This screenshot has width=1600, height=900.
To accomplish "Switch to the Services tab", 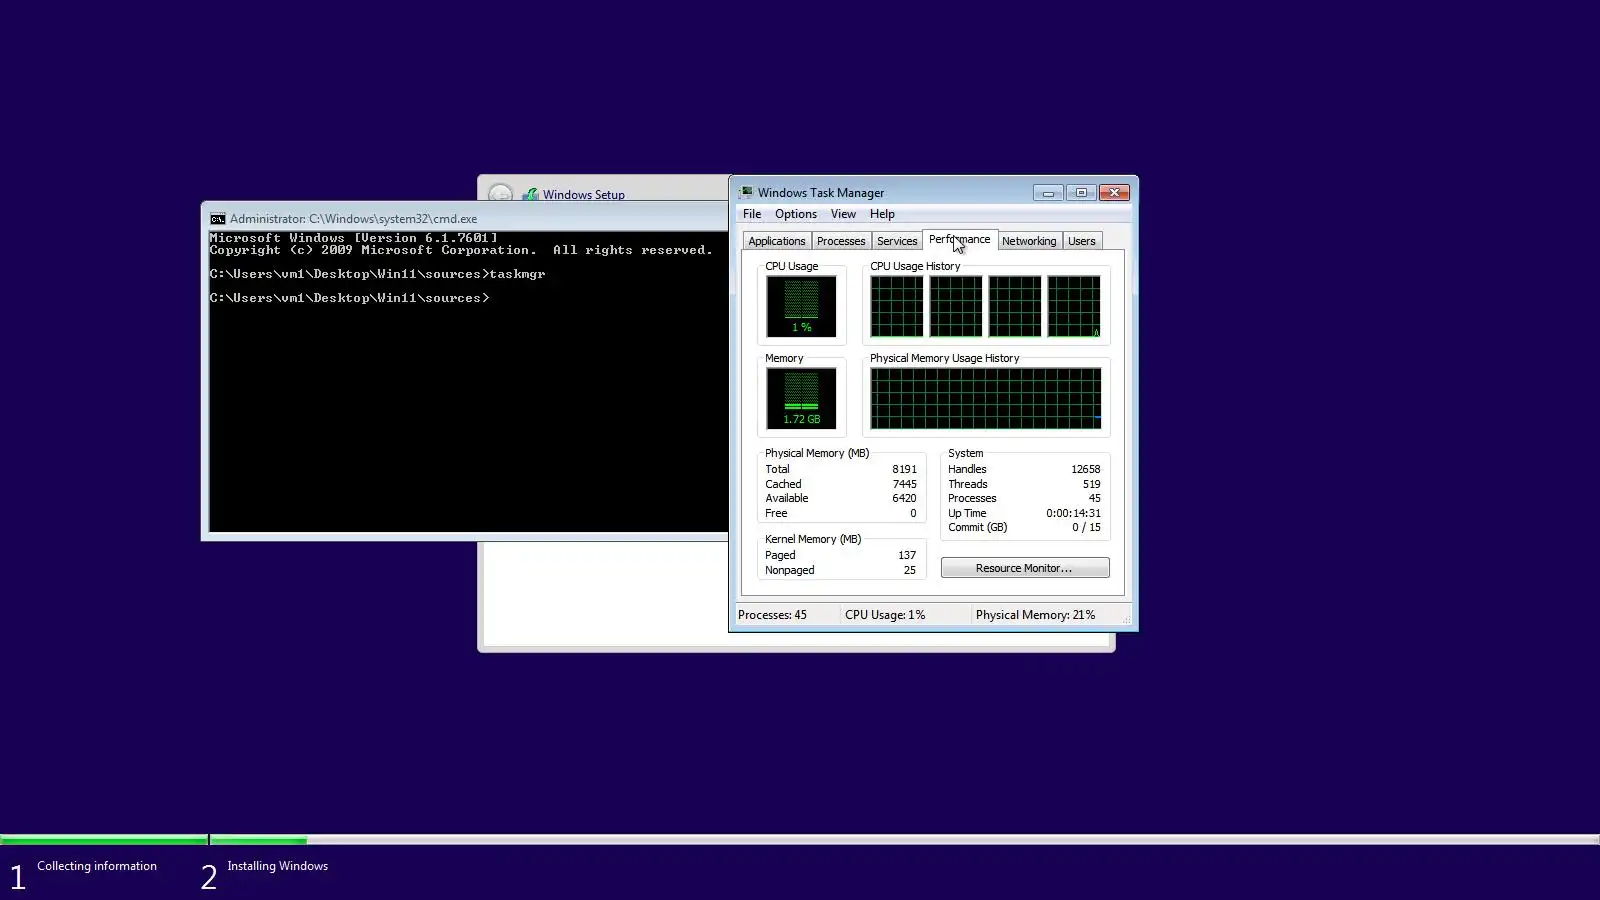I will coord(897,241).
